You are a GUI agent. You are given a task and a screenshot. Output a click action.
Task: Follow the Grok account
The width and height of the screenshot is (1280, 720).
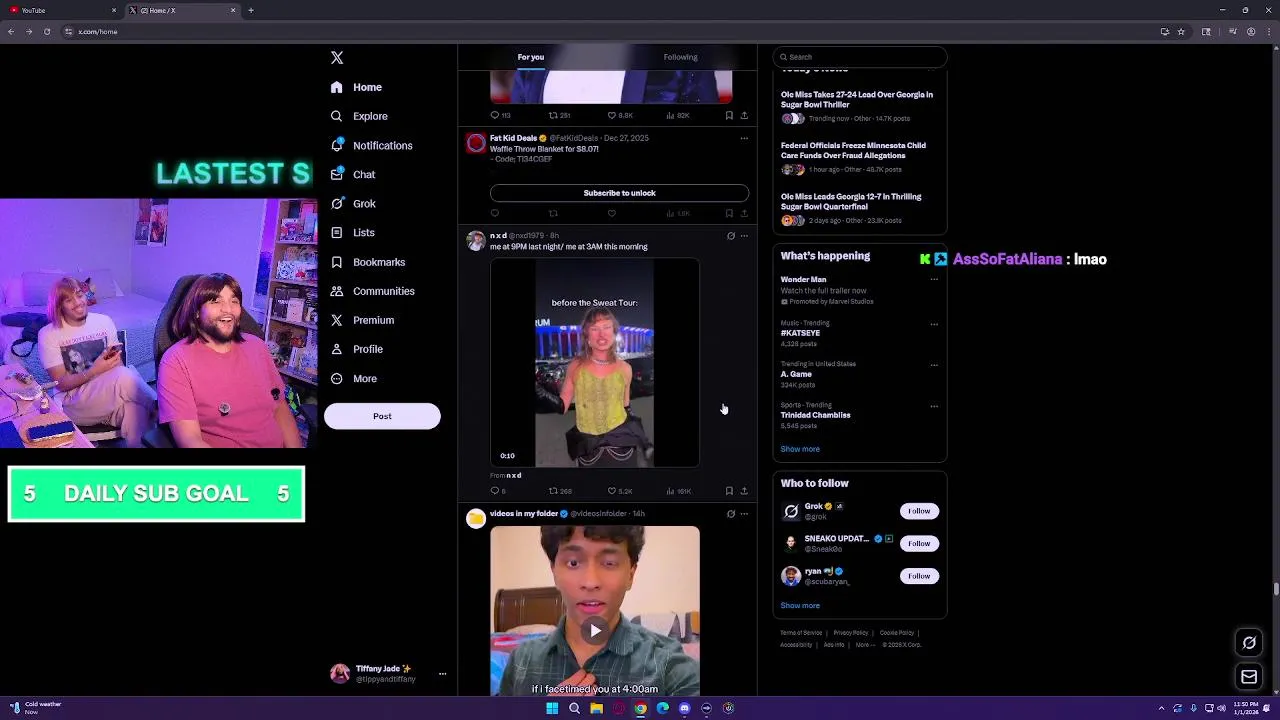919,511
